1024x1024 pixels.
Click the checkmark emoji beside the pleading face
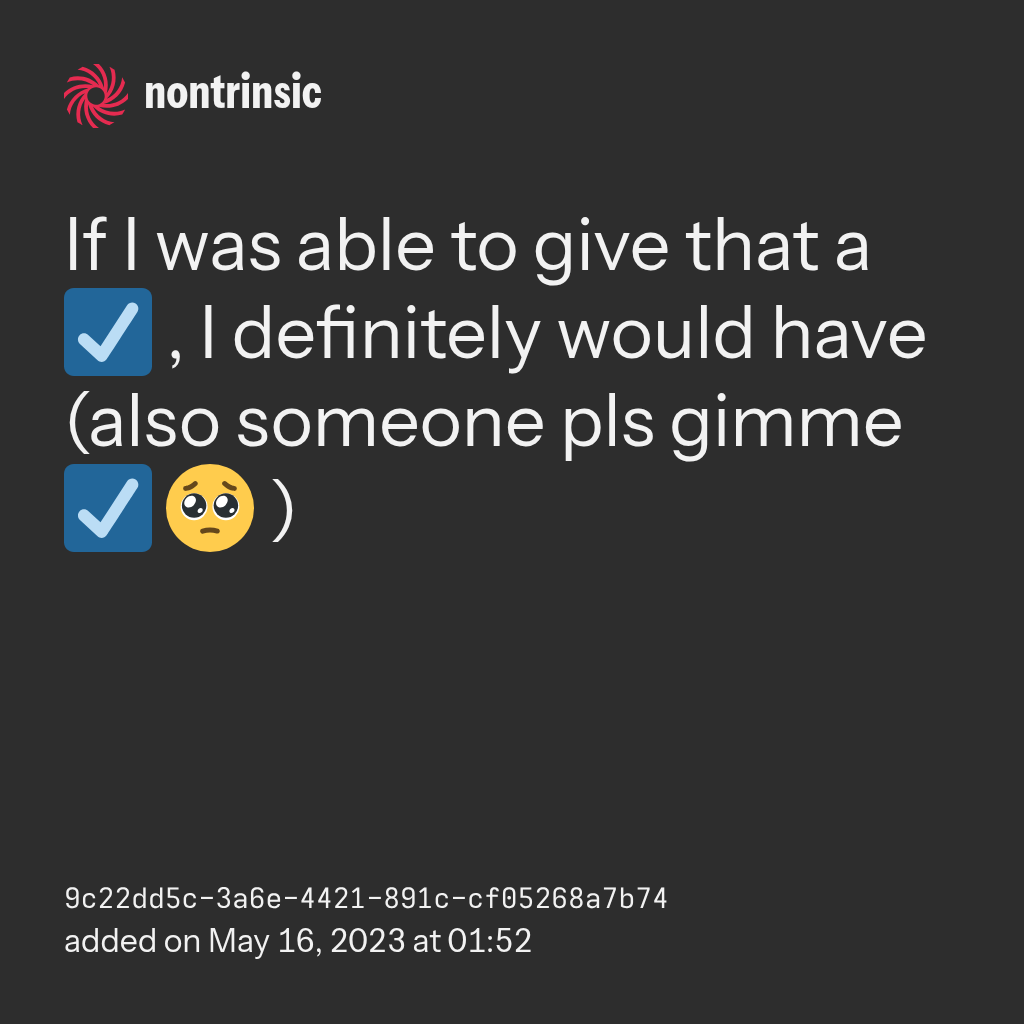[108, 508]
